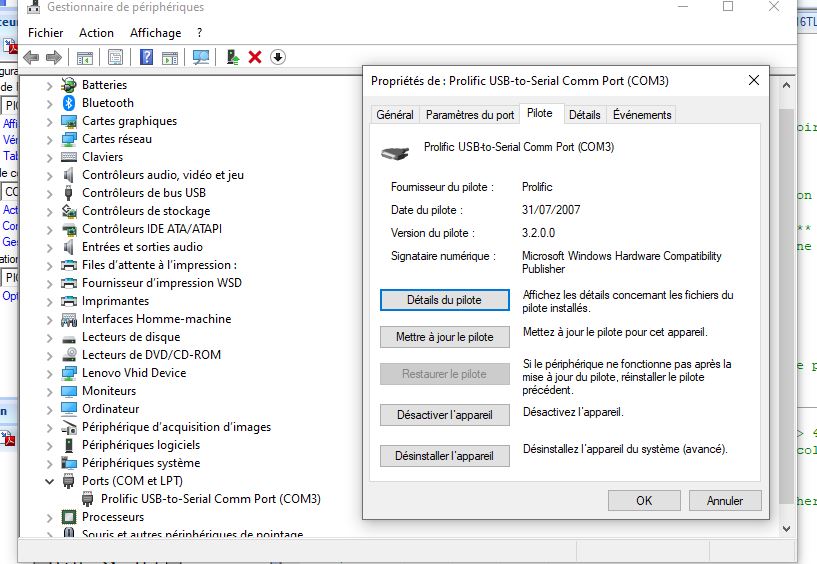817x564 pixels.
Task: Switch to the Détails tab
Action: [585, 115]
